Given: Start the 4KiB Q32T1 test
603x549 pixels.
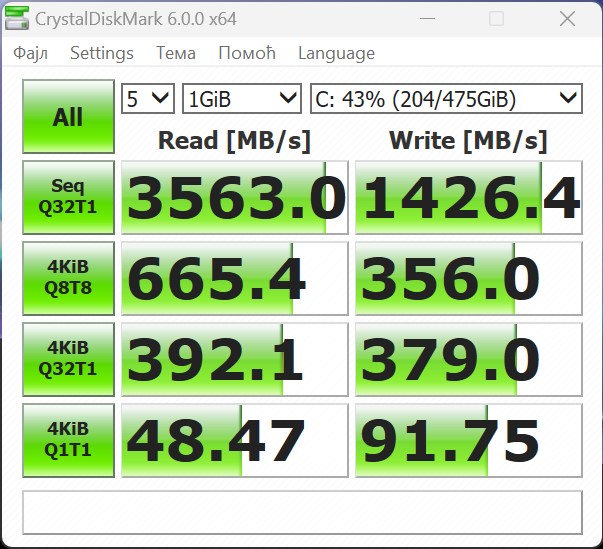Looking at the screenshot, I should [68, 359].
